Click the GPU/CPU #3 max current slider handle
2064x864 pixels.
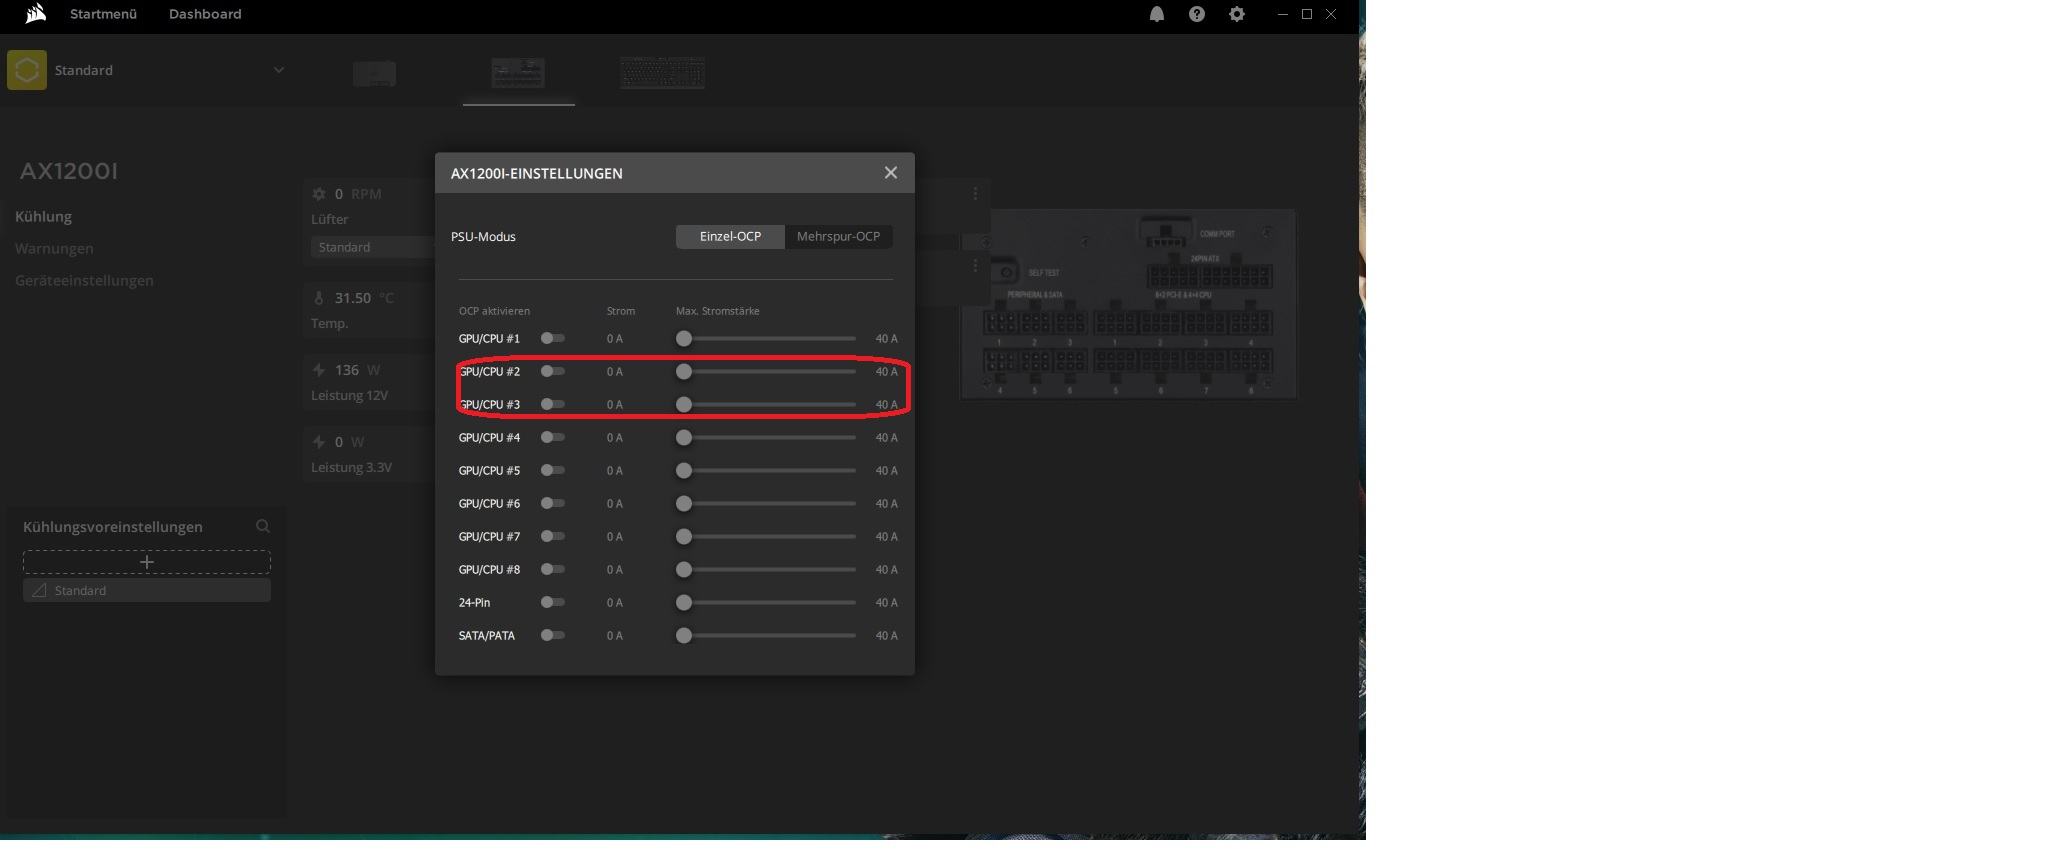[x=684, y=405]
